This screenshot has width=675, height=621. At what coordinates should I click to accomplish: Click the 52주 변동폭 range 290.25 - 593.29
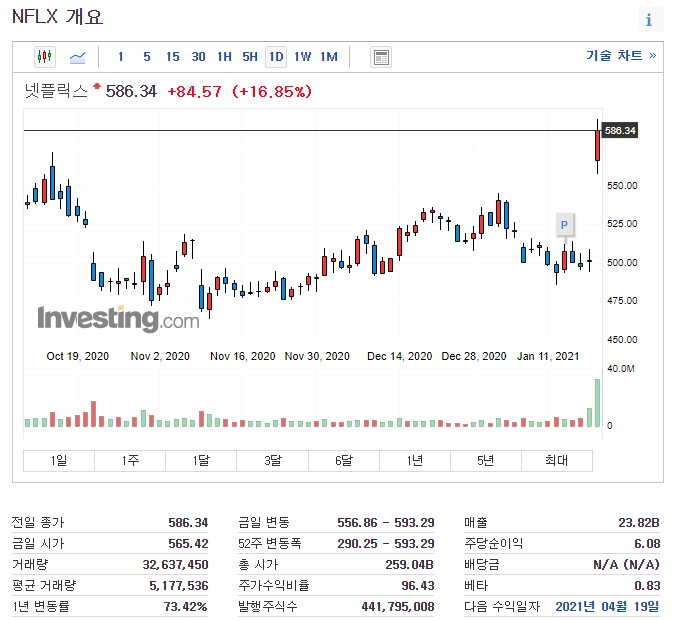386,544
